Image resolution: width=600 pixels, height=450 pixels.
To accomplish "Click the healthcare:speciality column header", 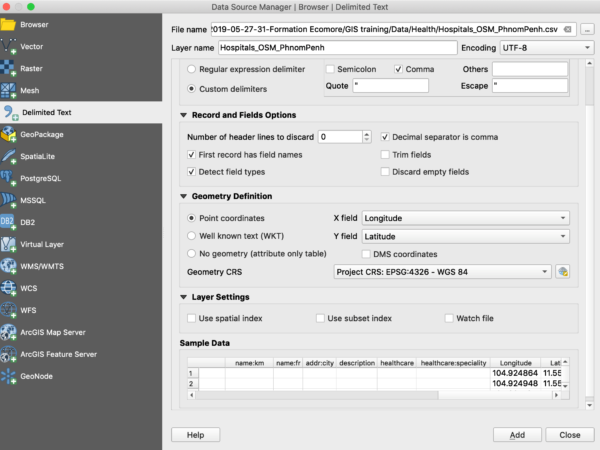I will tap(453, 363).
